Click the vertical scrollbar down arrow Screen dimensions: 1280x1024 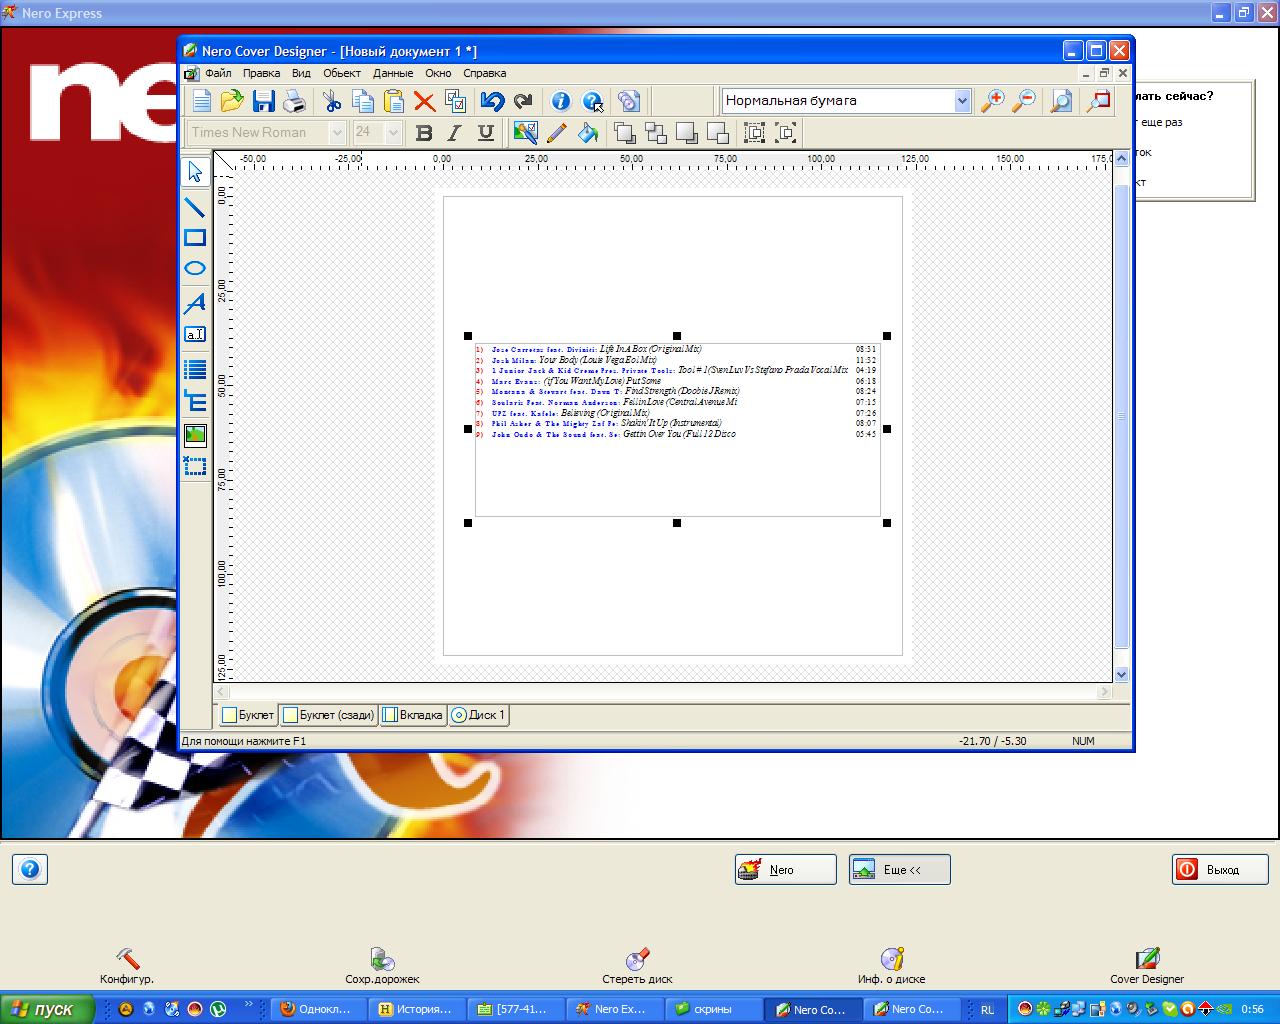click(x=1121, y=675)
